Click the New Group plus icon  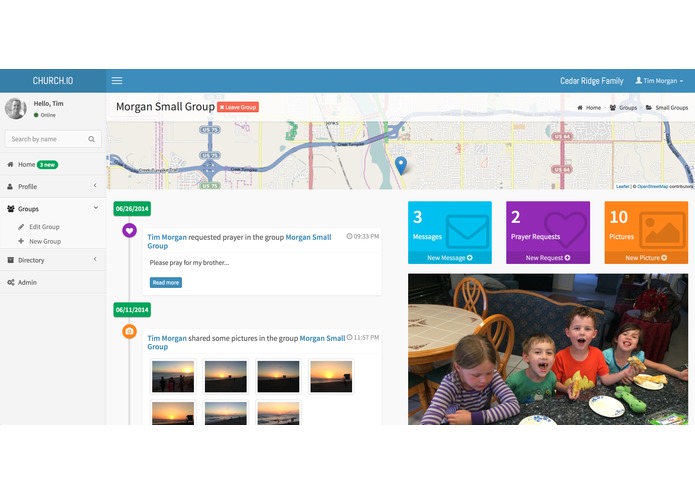[x=21, y=241]
